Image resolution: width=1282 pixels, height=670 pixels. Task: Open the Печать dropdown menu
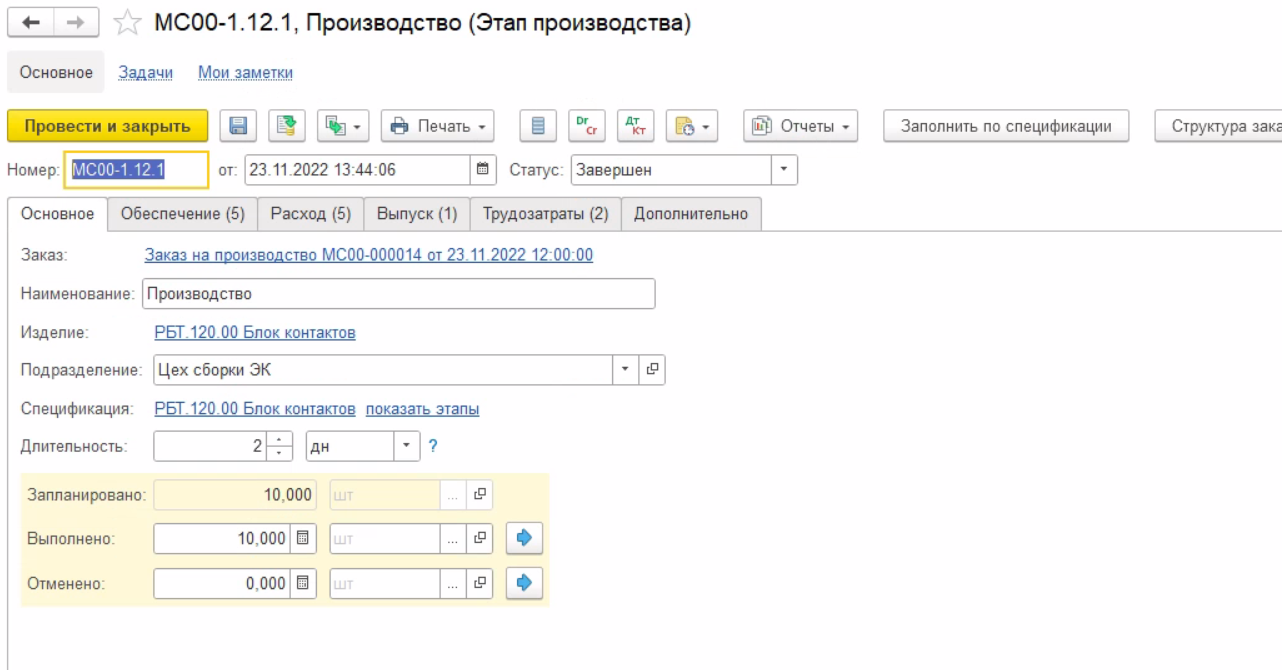tap(437, 126)
